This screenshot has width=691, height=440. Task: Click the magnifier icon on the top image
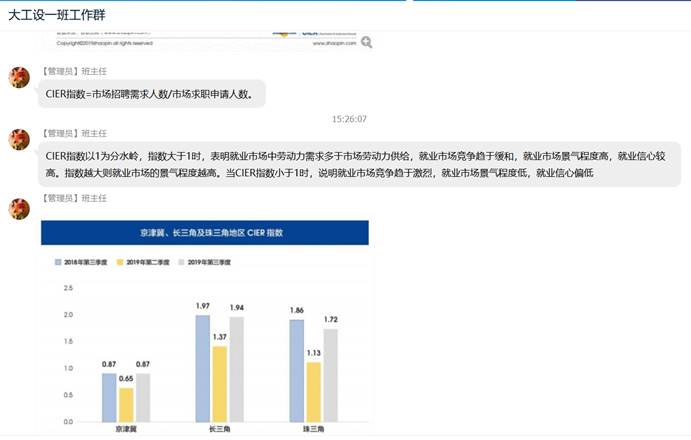[x=367, y=42]
